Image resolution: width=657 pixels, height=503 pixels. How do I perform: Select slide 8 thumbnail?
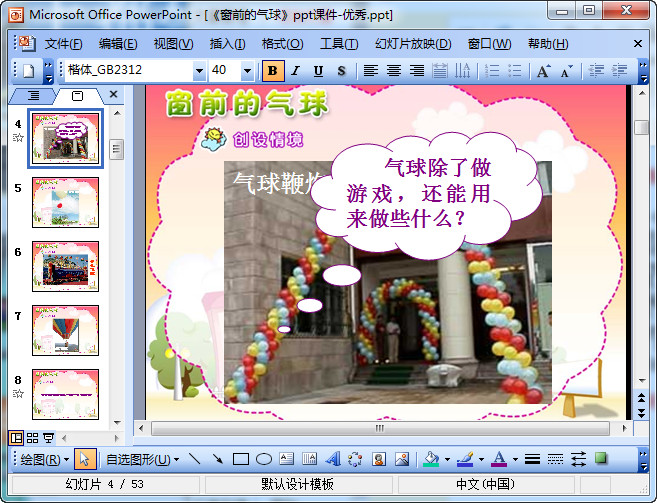(65, 394)
